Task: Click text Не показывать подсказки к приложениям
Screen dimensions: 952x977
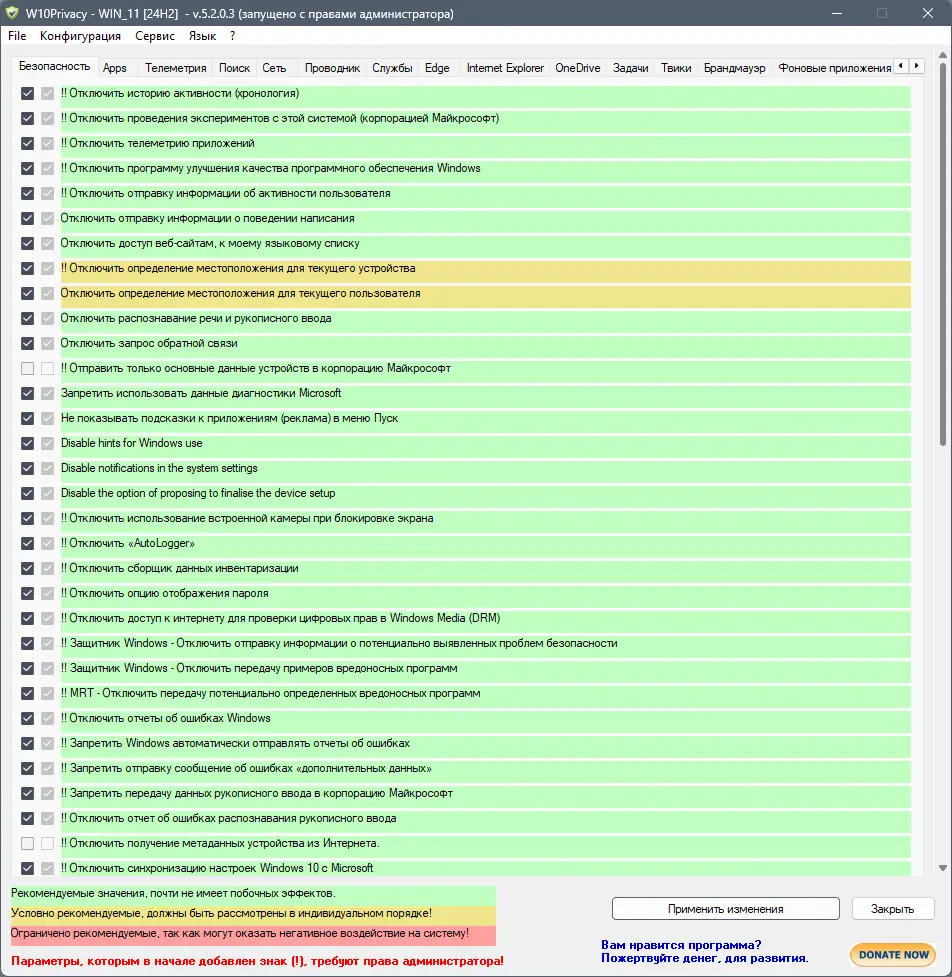Action: tap(229, 418)
